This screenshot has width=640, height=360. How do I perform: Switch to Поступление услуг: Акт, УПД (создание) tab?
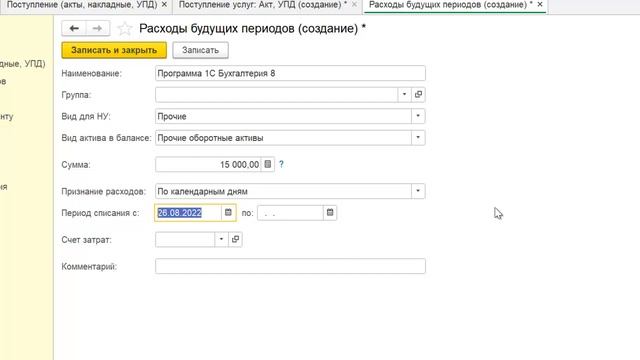(x=263, y=5)
